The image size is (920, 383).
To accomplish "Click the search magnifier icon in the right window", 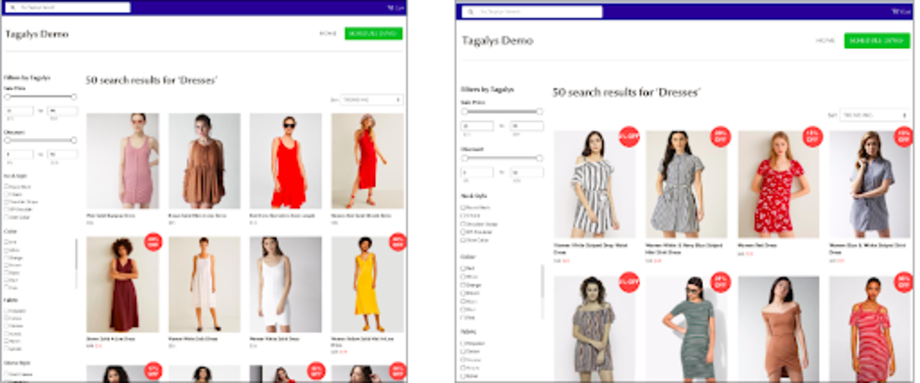I will (471, 12).
